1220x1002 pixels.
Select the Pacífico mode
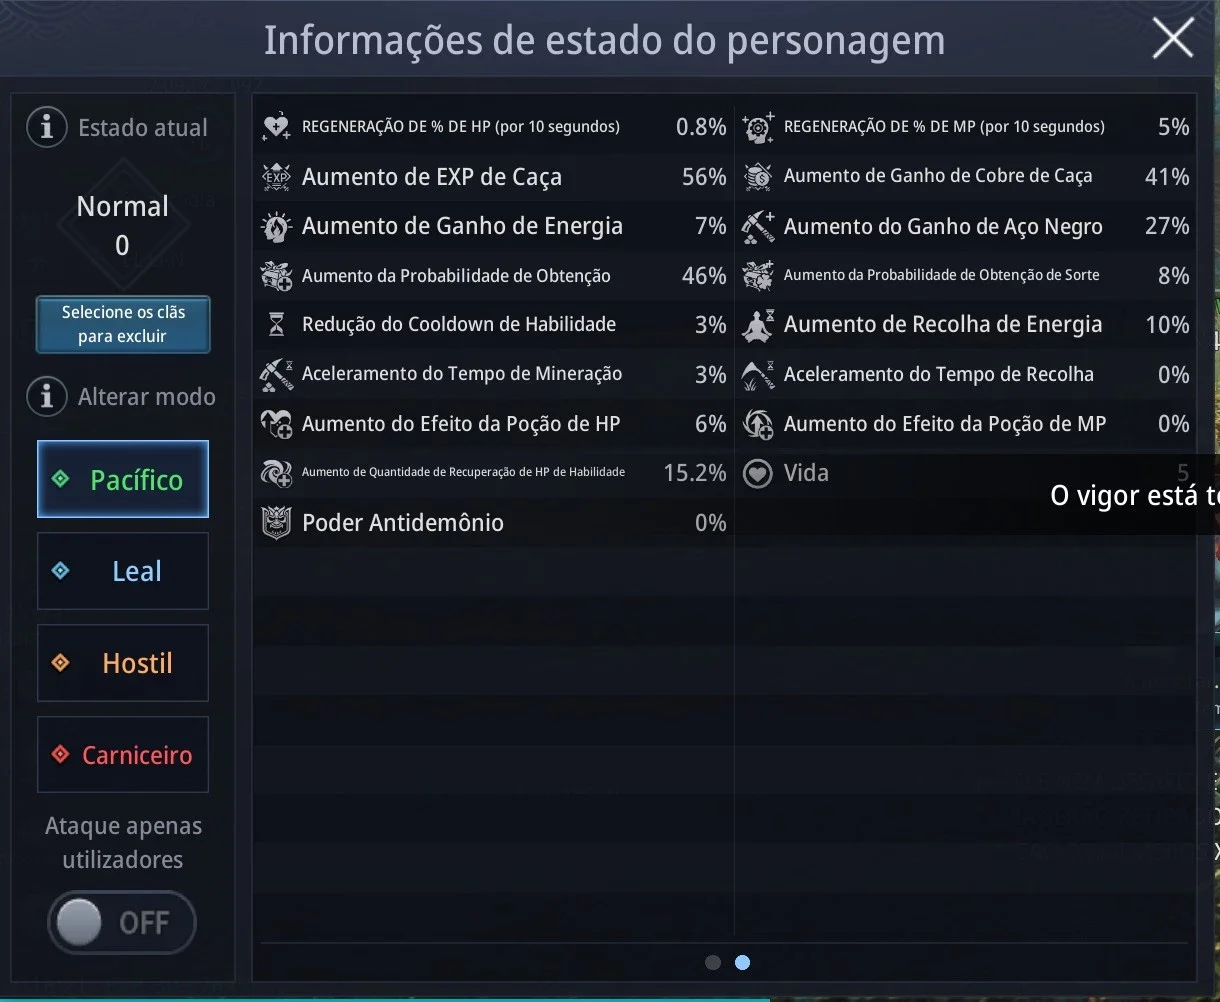[x=123, y=479]
